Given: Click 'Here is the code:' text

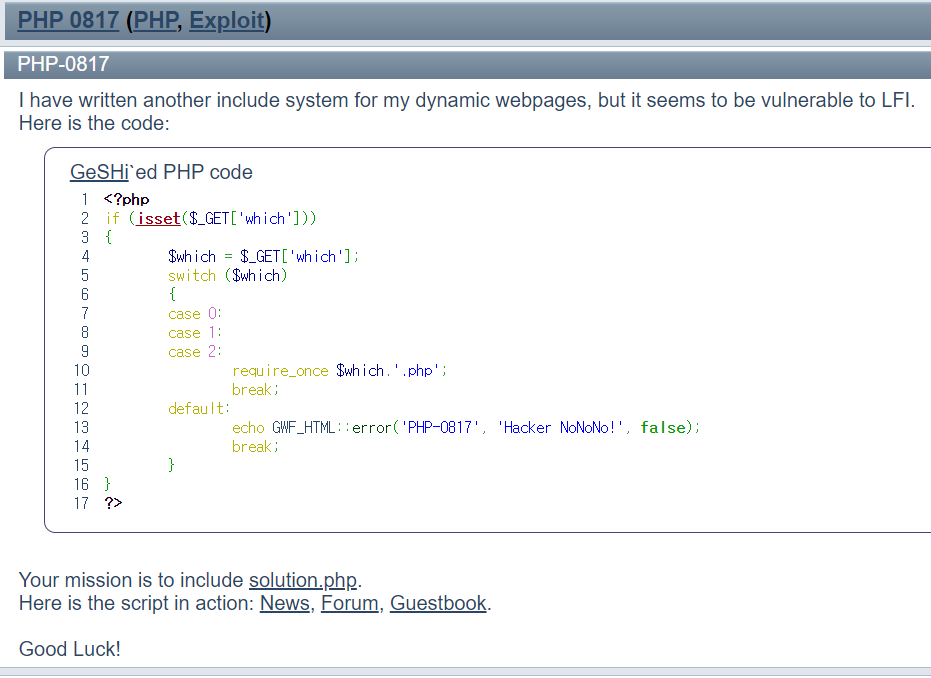Looking at the screenshot, I should (x=94, y=123).
